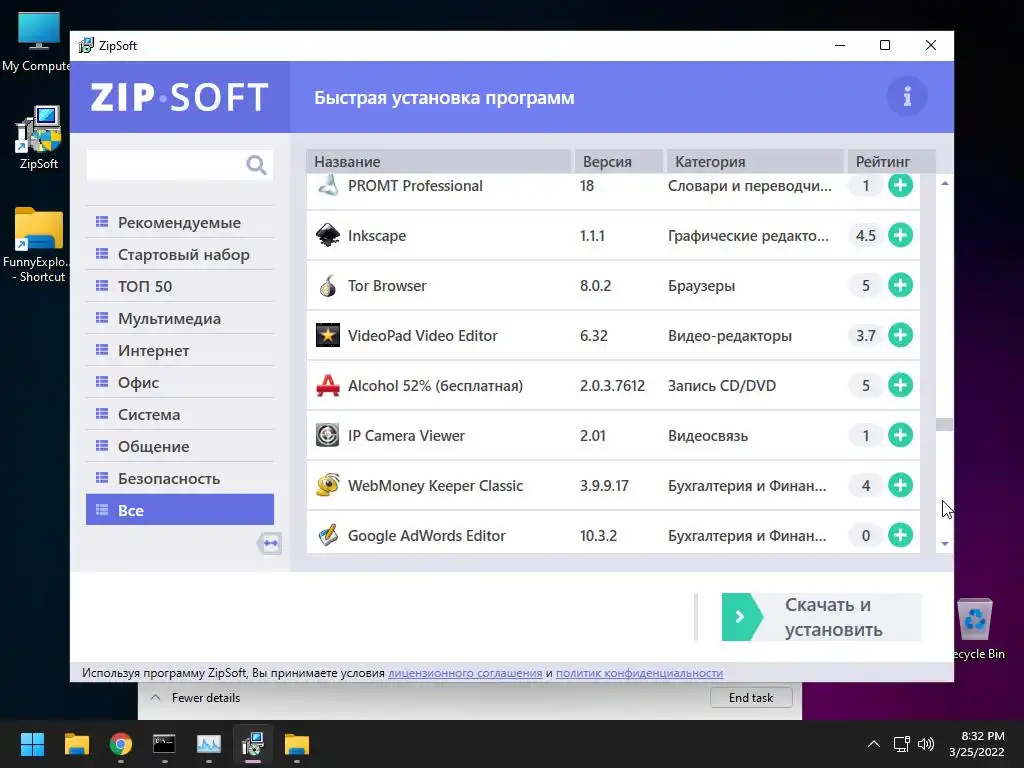Viewport: 1024px width, 768px height.
Task: Collapse the sidebar with the arrows icon
Action: [x=270, y=543]
